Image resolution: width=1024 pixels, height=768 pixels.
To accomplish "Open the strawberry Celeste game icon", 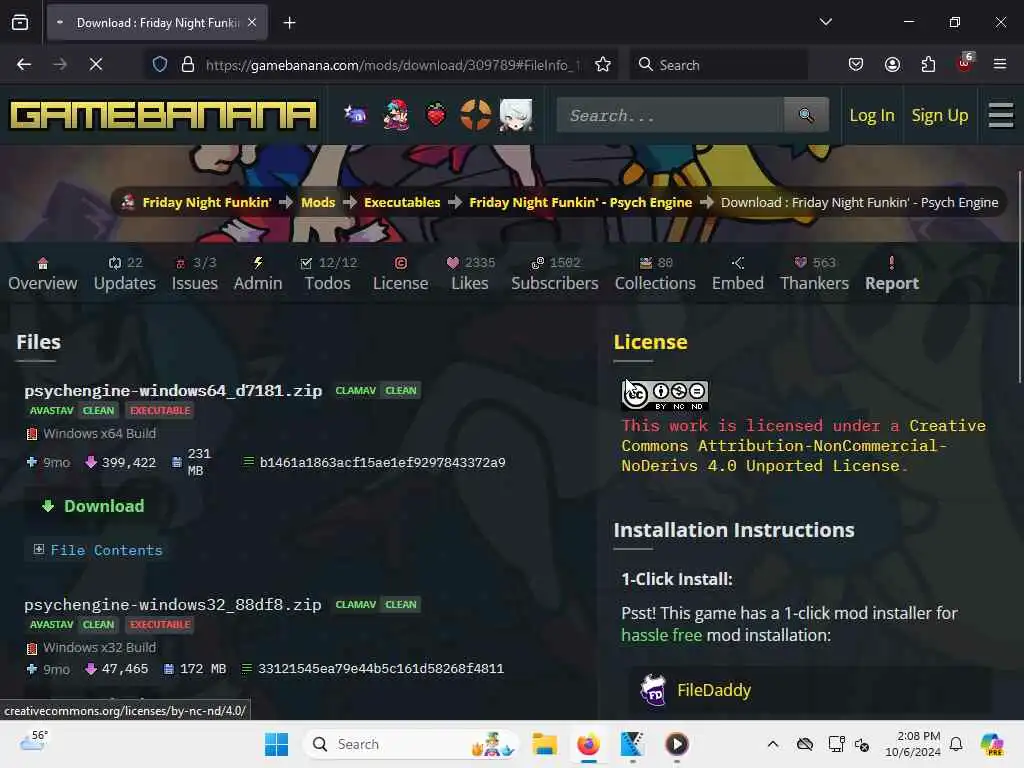I will [x=436, y=116].
